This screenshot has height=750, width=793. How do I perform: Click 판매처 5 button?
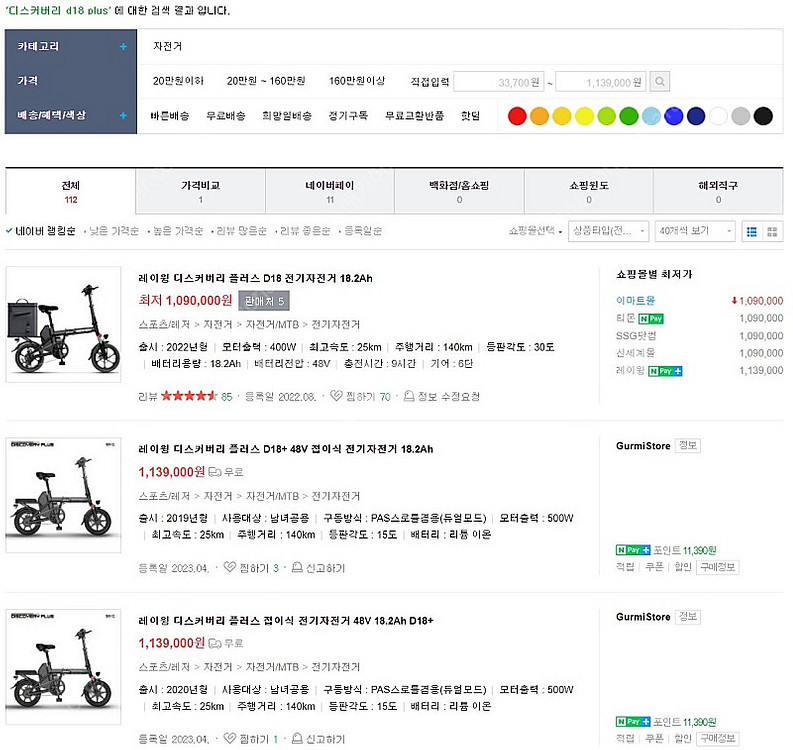click(264, 301)
